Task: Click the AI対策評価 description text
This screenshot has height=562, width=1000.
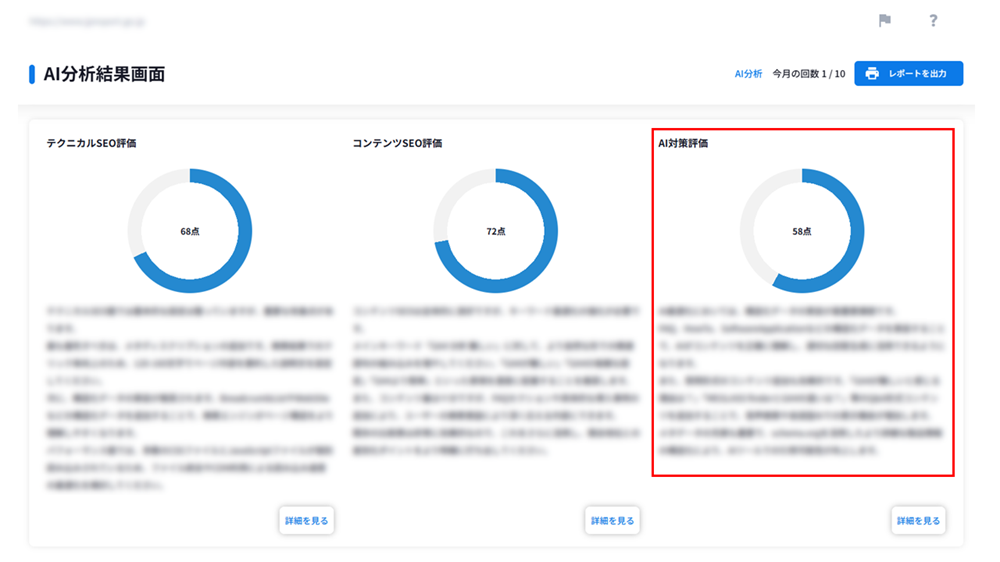Action: pyautogui.click(x=802, y=380)
